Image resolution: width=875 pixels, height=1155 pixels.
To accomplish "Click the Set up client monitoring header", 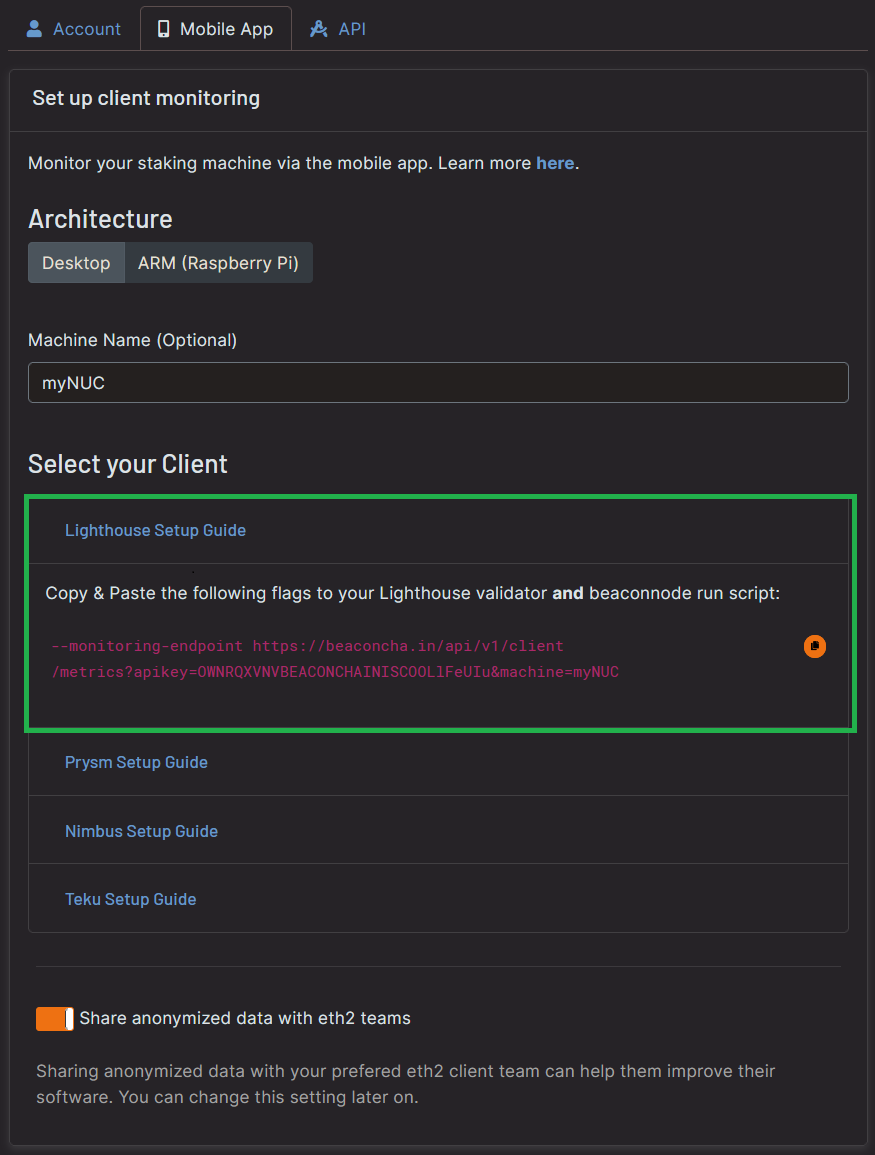I will 145,98.
